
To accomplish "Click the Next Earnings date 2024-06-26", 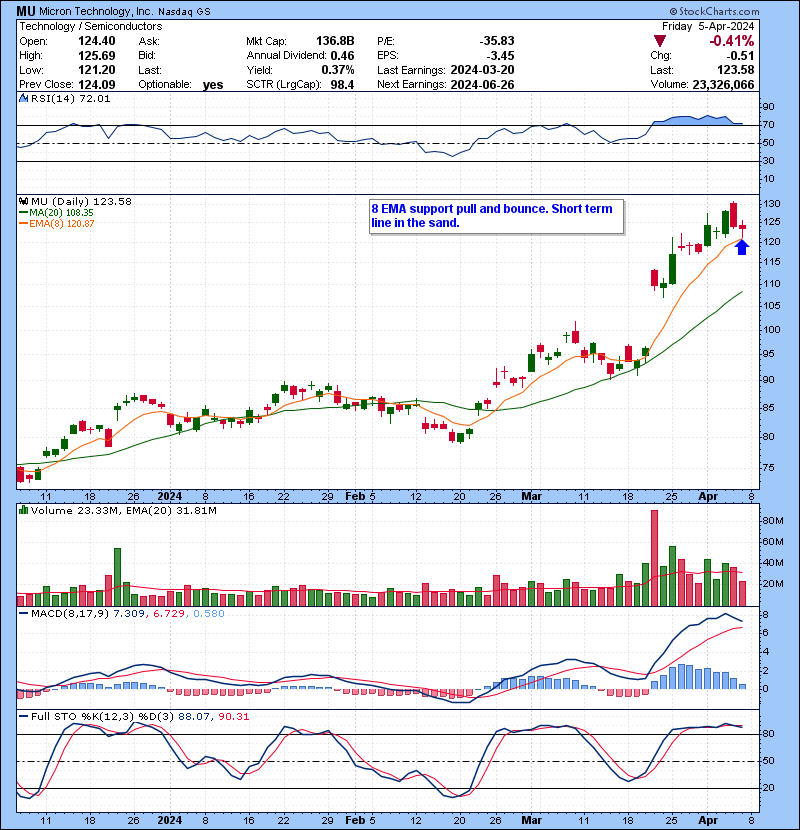I will (482, 84).
